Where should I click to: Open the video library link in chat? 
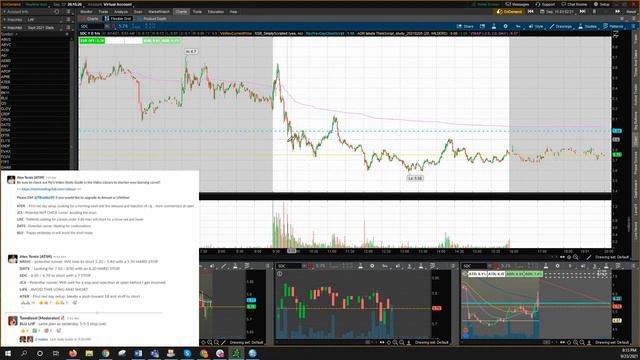point(48,189)
